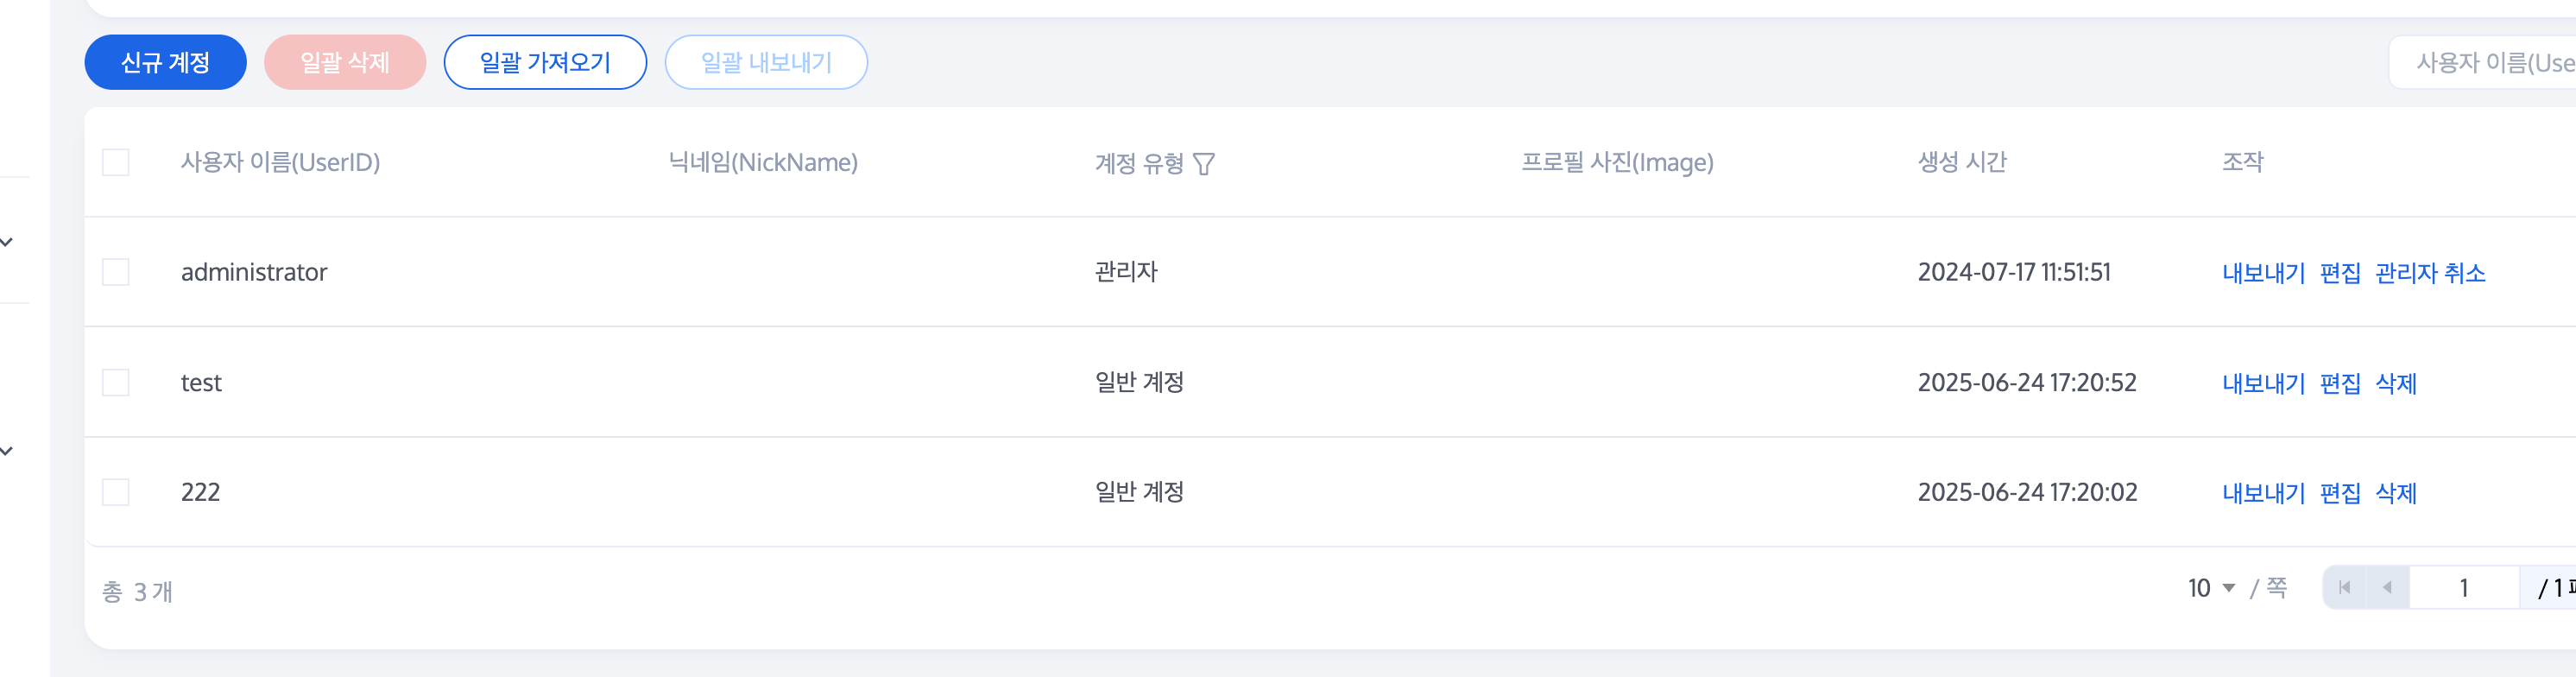
Task: Tick the checkbox for user 222
Action: pos(116,492)
